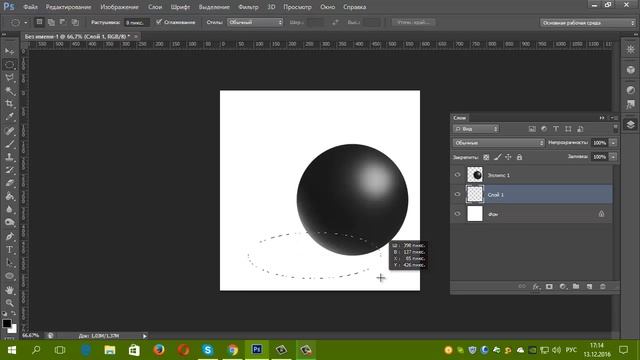The image size is (640, 360).
Task: Select the Dodge tool
Action: point(9,222)
